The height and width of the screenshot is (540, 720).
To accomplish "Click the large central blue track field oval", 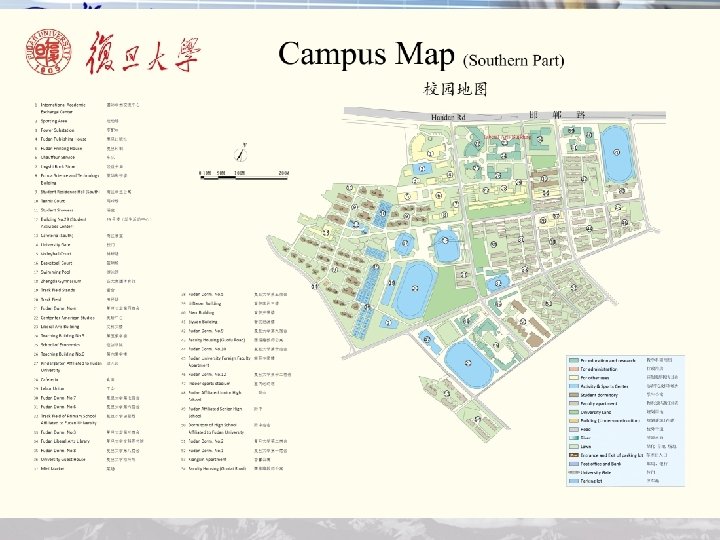I will point(415,289).
